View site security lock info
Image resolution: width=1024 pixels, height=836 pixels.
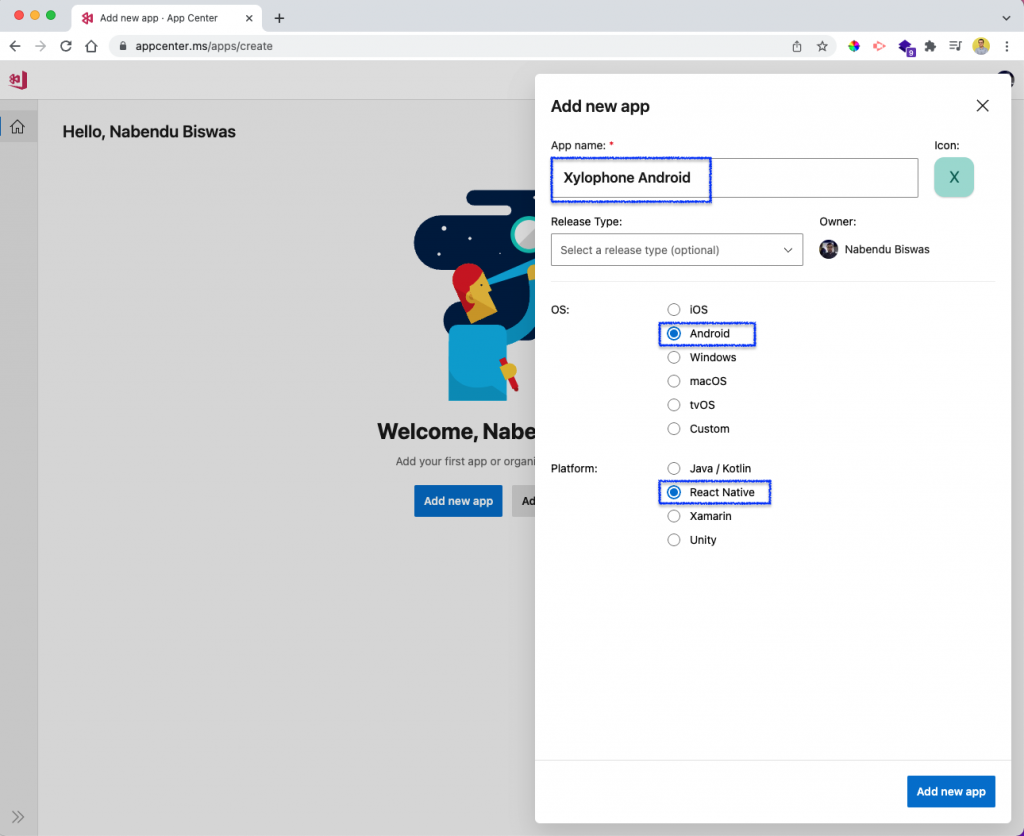pos(123,46)
